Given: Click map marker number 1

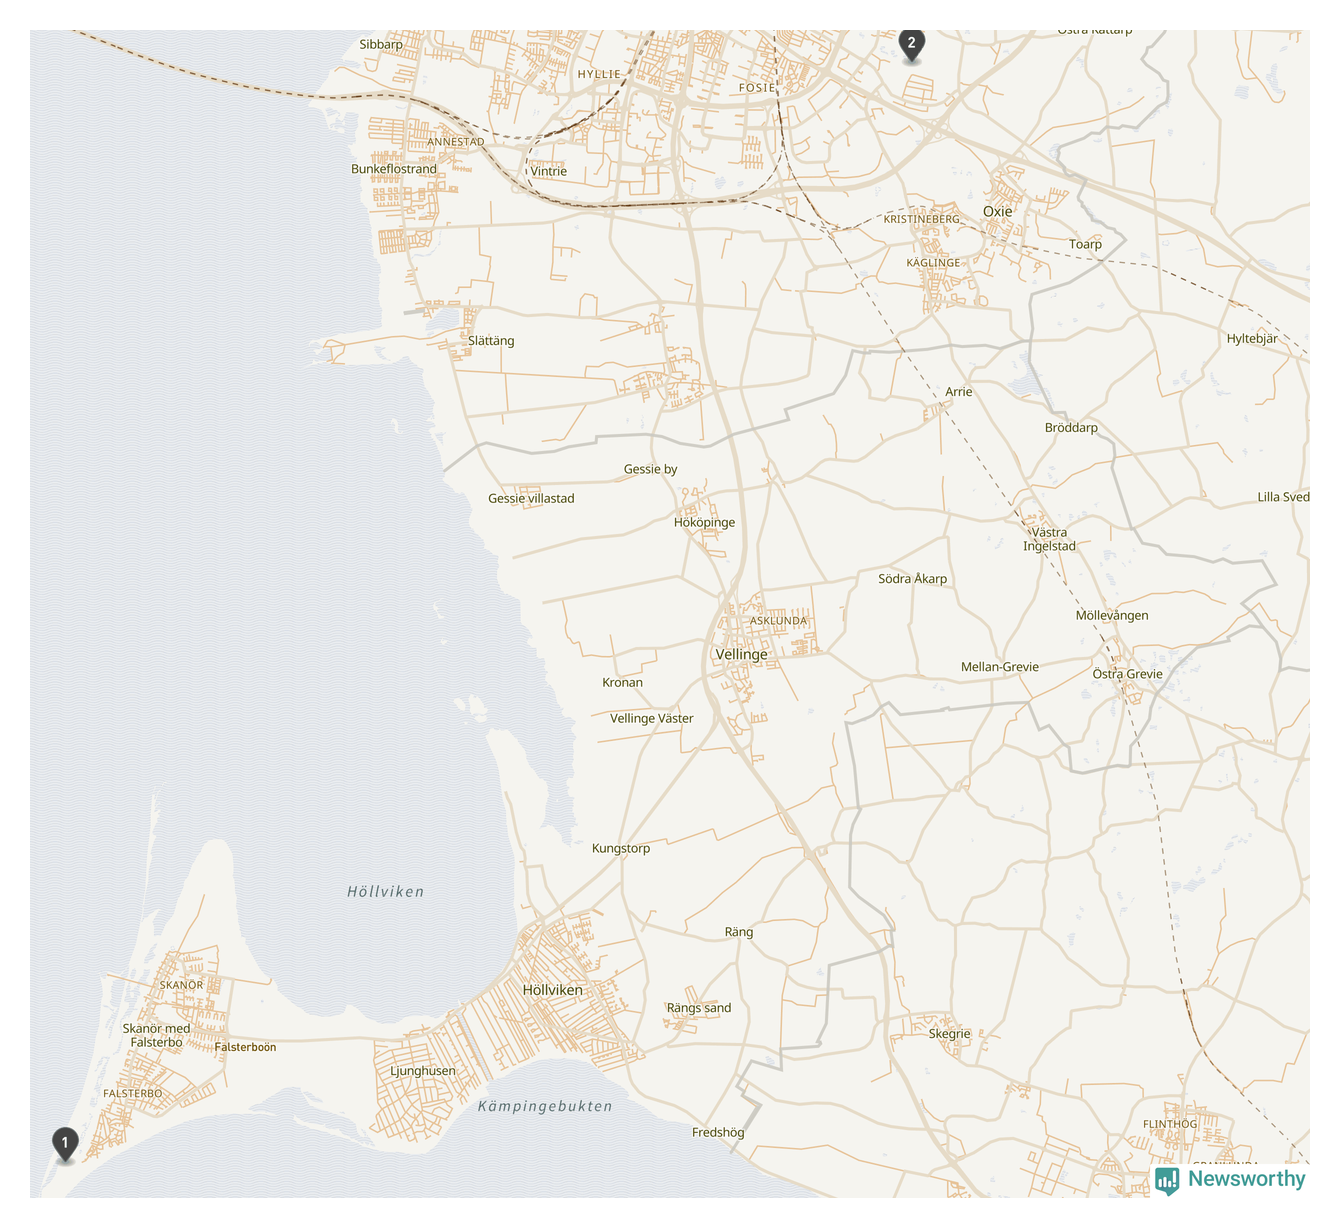Looking at the screenshot, I should click(x=65, y=1145).
